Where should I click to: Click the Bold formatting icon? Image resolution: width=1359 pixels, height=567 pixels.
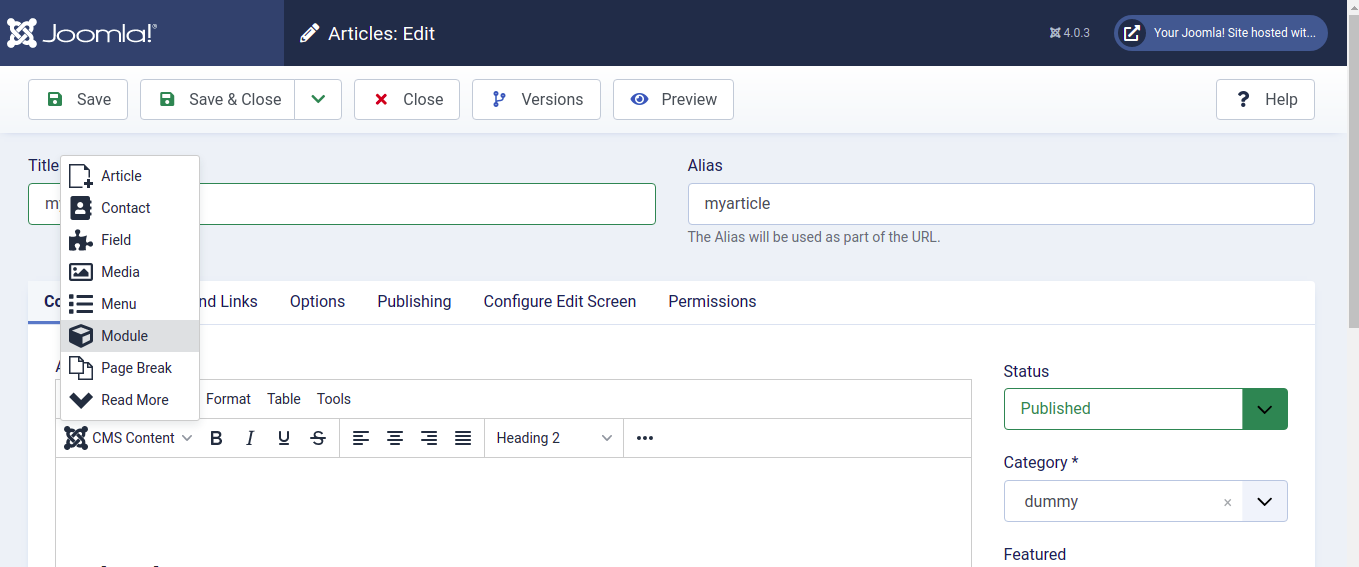coord(216,438)
